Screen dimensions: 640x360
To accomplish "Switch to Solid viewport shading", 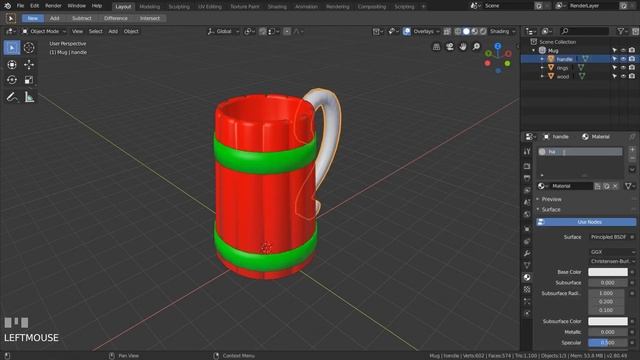I will point(466,31).
